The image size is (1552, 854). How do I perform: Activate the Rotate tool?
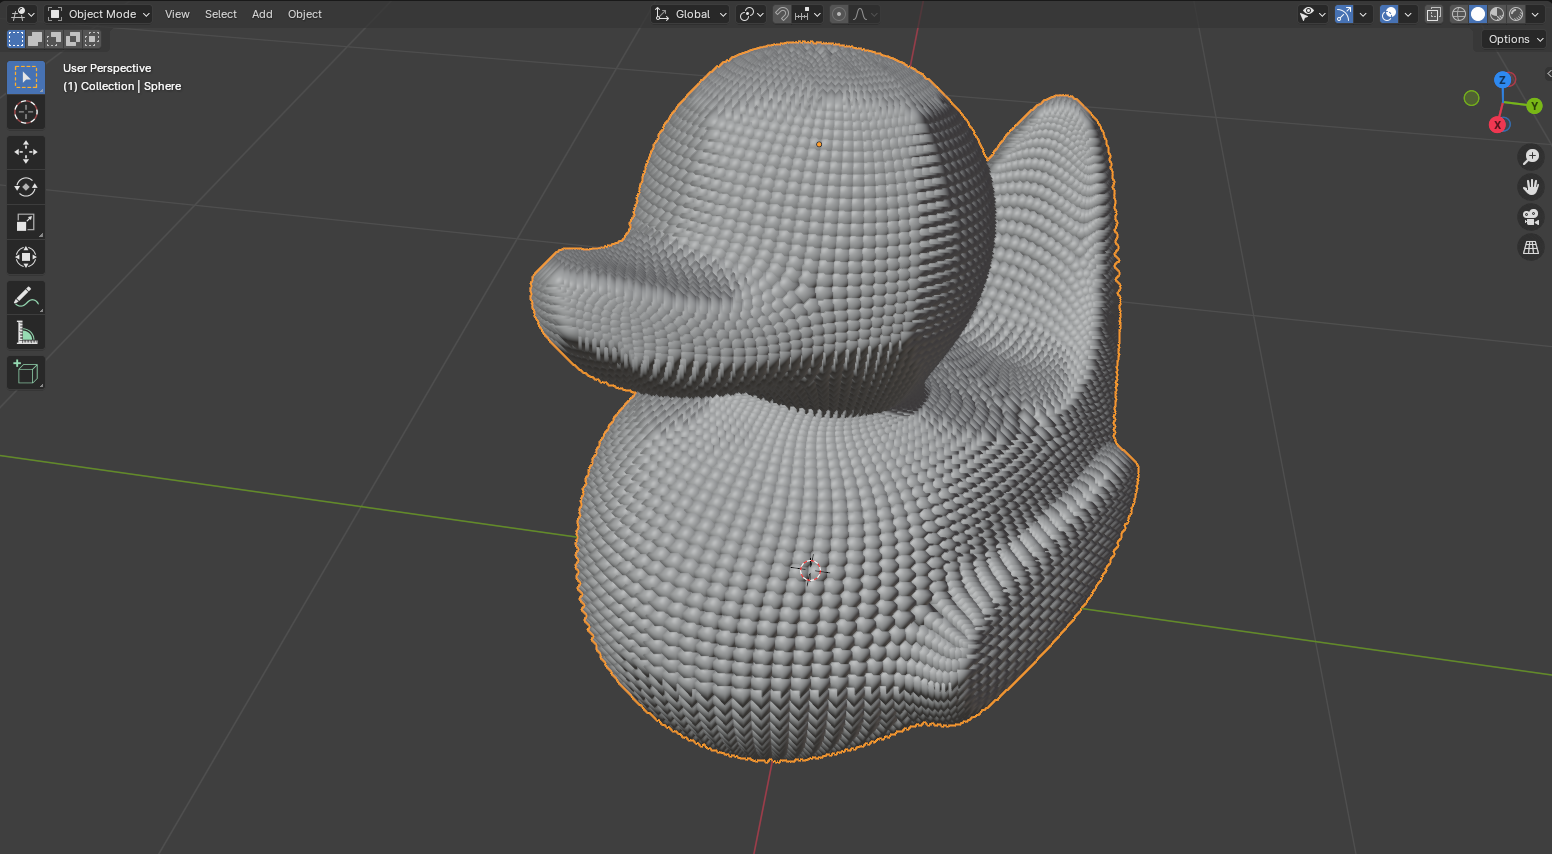tap(26, 187)
